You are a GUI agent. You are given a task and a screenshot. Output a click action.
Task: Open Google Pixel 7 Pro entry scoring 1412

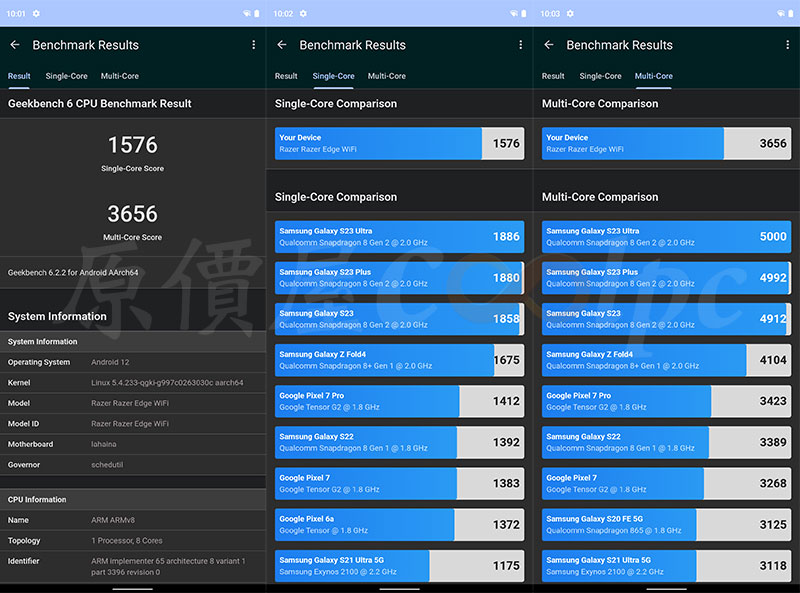(399, 401)
